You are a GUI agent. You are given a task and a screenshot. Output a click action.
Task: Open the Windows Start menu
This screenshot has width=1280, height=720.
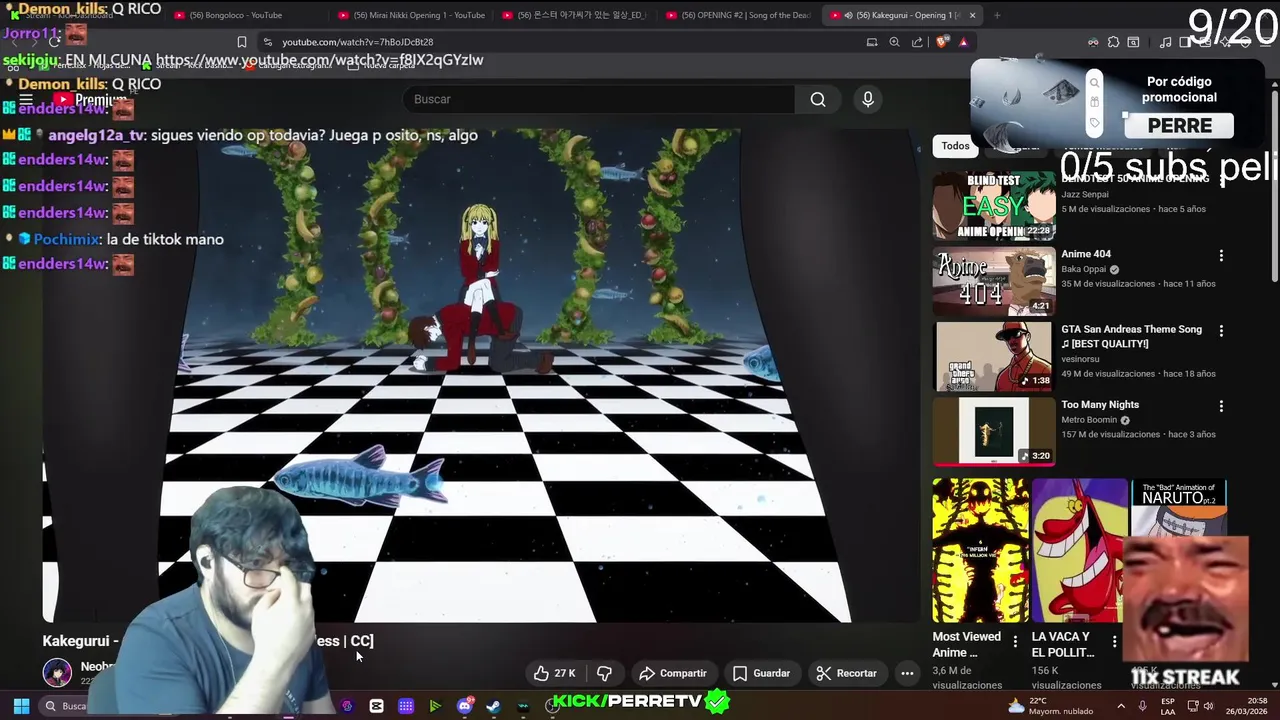[x=20, y=706]
